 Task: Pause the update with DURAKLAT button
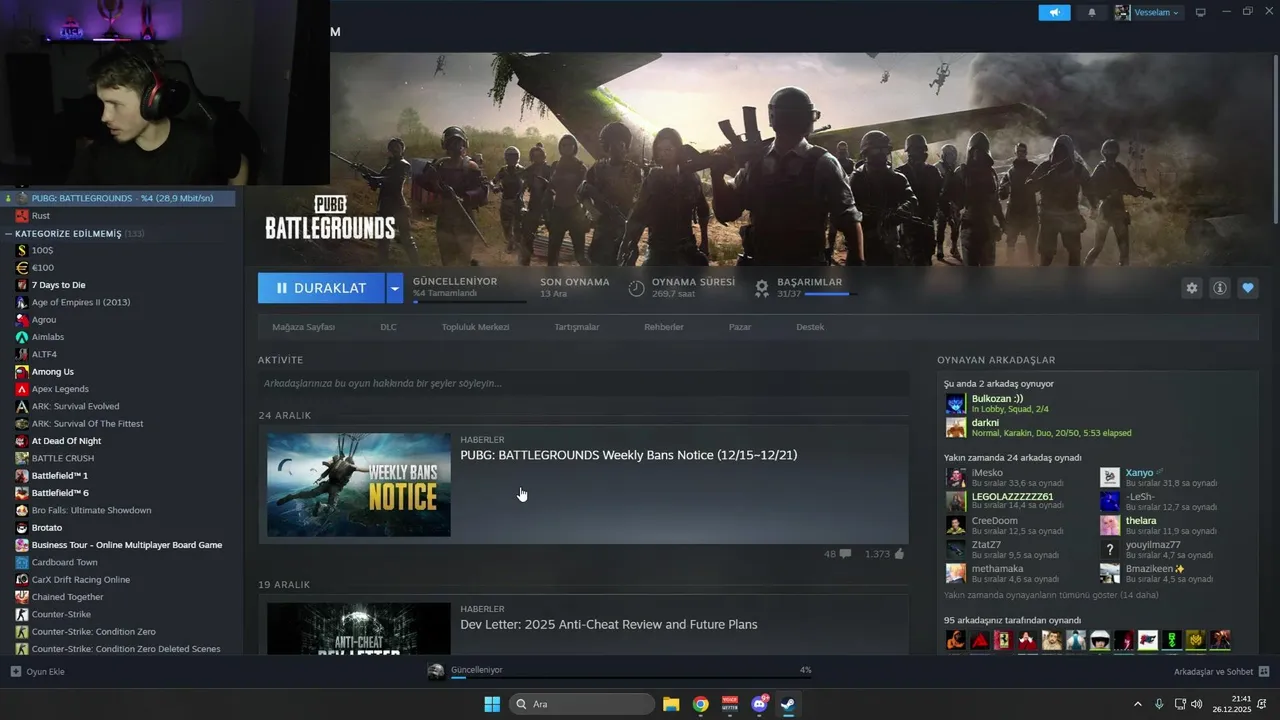coord(321,288)
